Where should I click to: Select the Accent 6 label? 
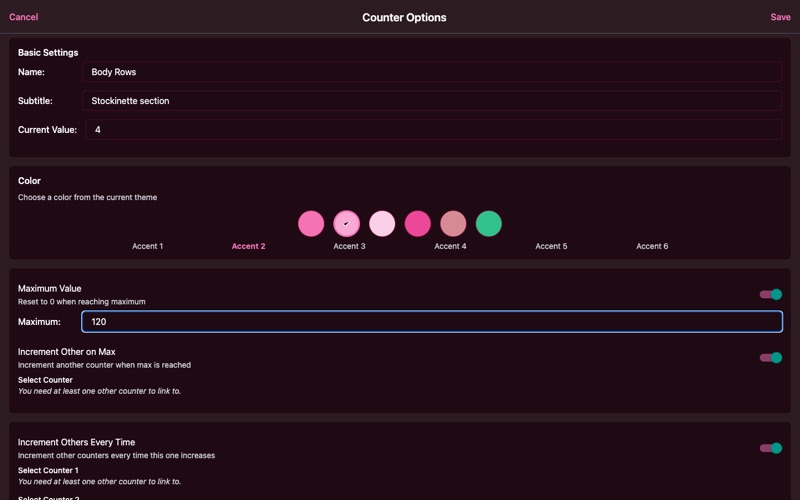click(x=652, y=246)
